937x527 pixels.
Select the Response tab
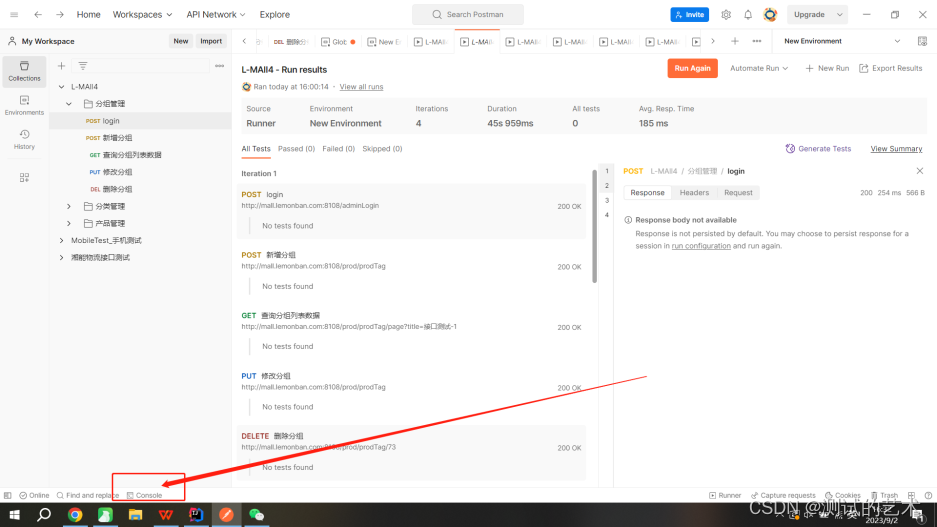click(647, 192)
